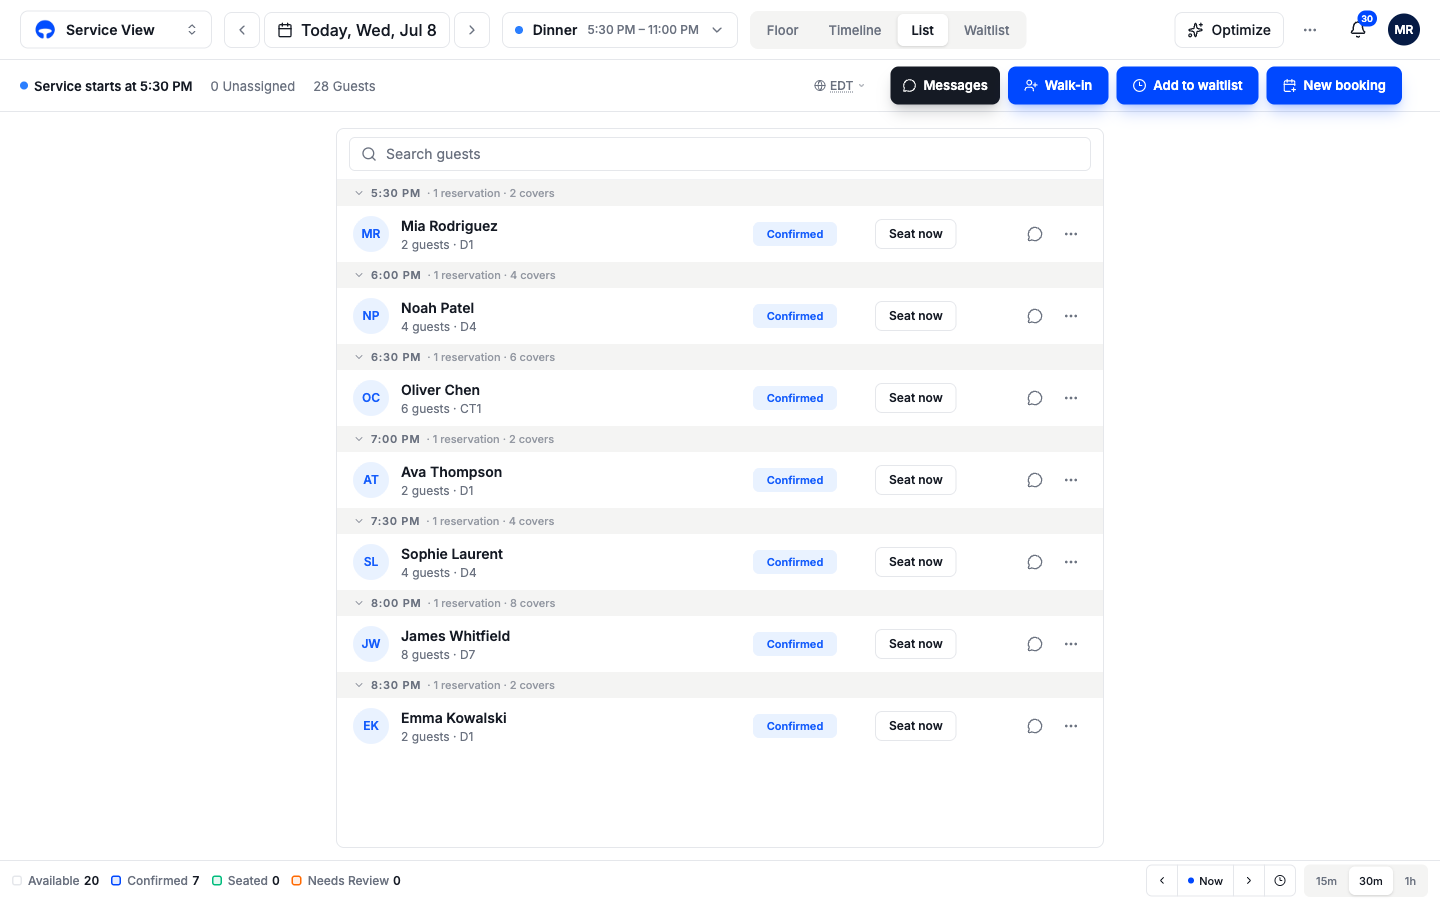The image size is (1440, 900).
Task: Seat Mia Rodriguez now
Action: (x=916, y=234)
